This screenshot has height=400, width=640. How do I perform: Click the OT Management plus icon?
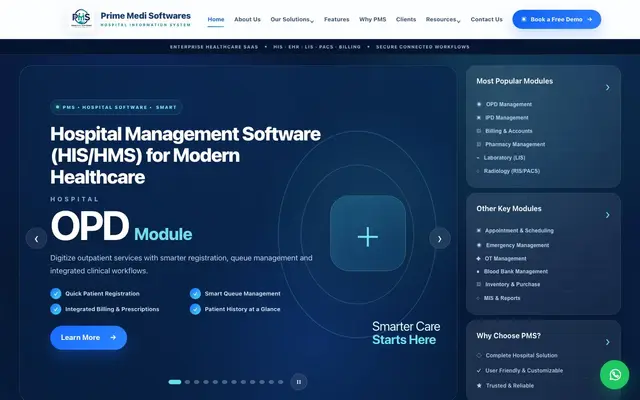point(478,259)
